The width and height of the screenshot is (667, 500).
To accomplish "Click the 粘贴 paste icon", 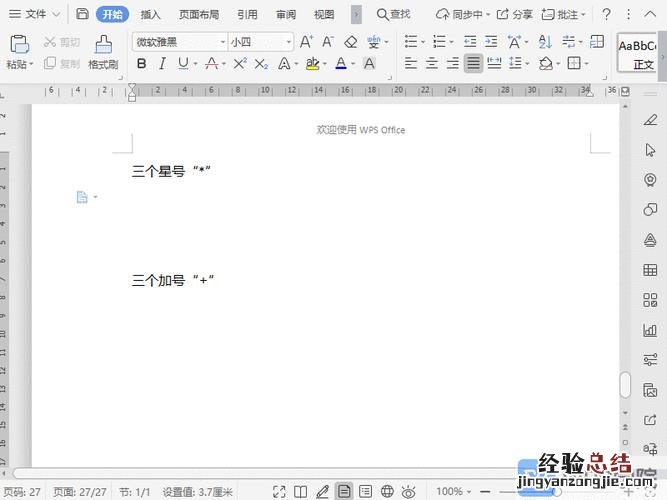I will [19, 44].
